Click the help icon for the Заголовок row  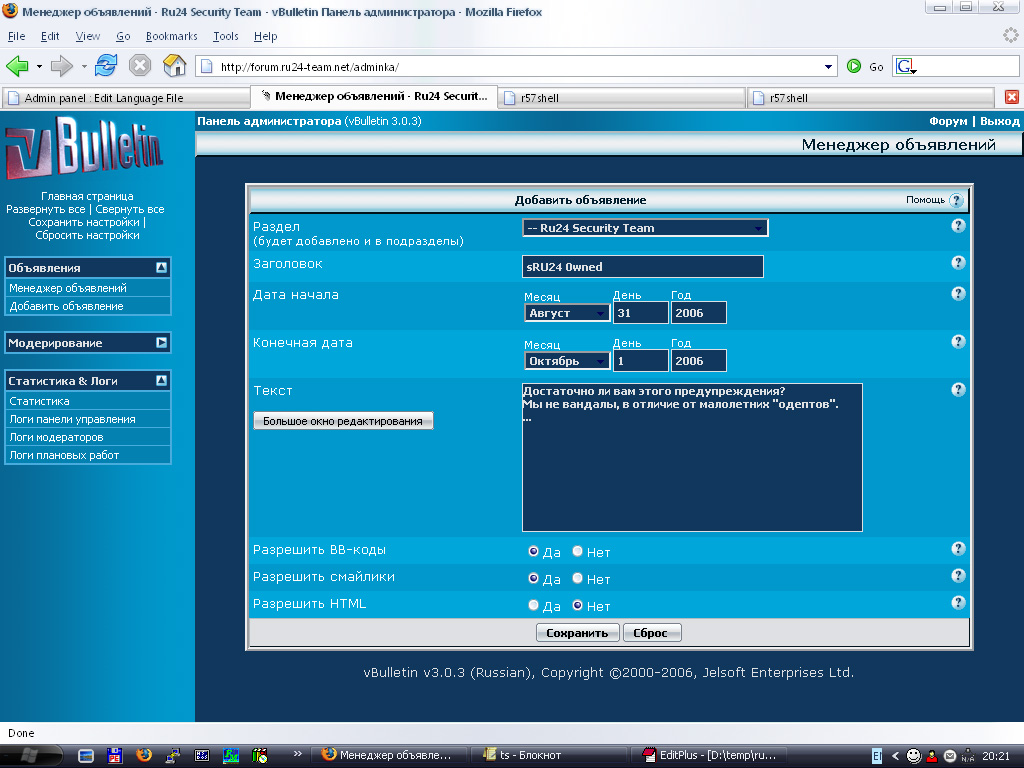point(958,263)
